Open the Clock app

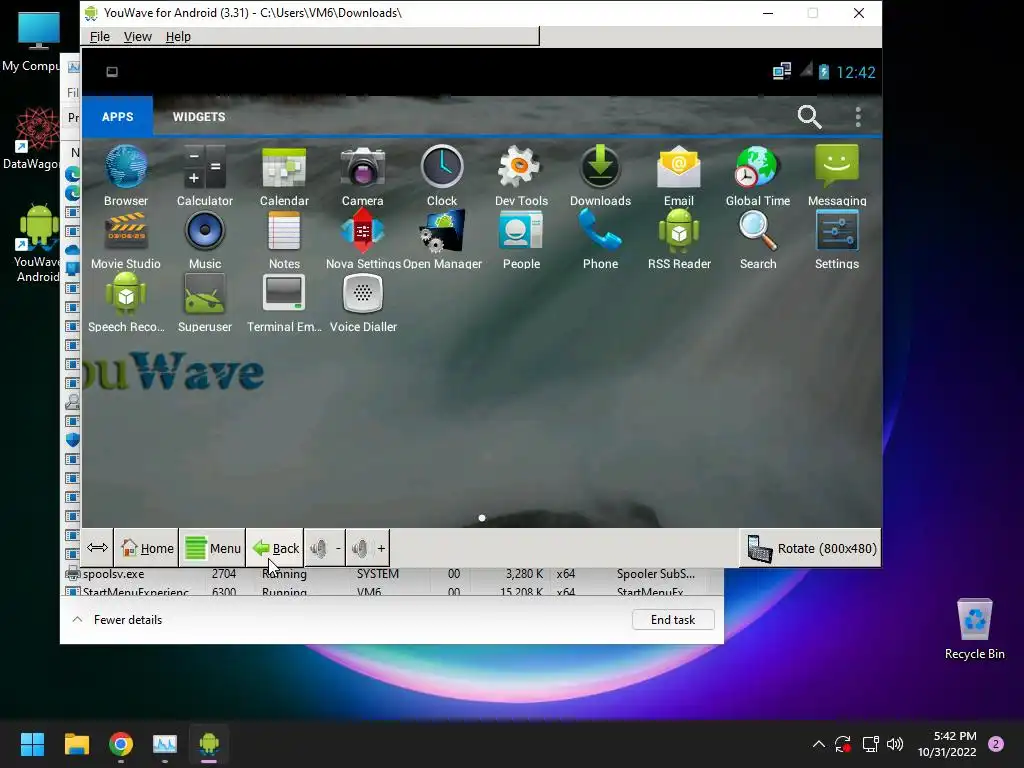coord(442,175)
